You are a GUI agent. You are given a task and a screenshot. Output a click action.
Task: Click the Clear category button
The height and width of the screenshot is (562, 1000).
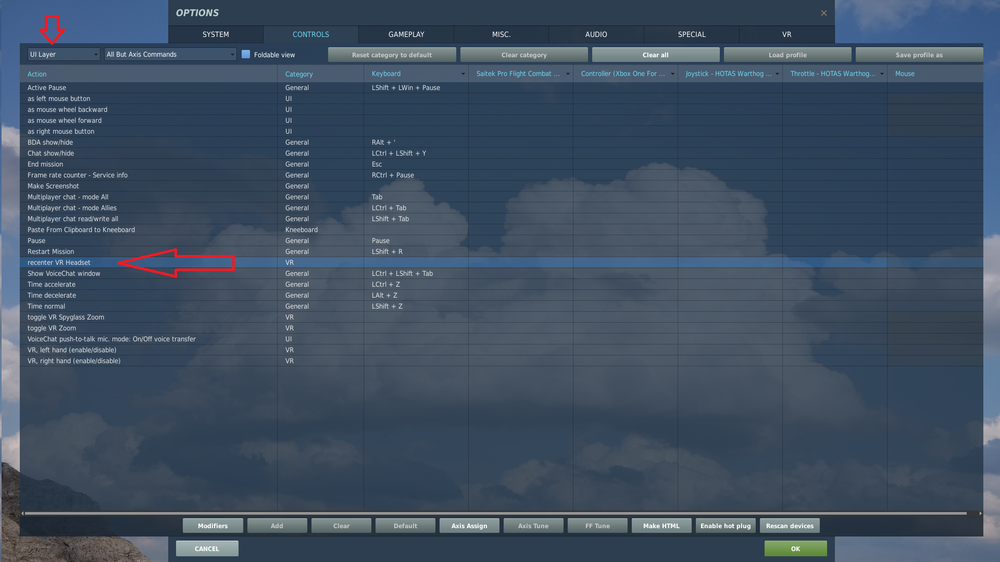(524, 55)
